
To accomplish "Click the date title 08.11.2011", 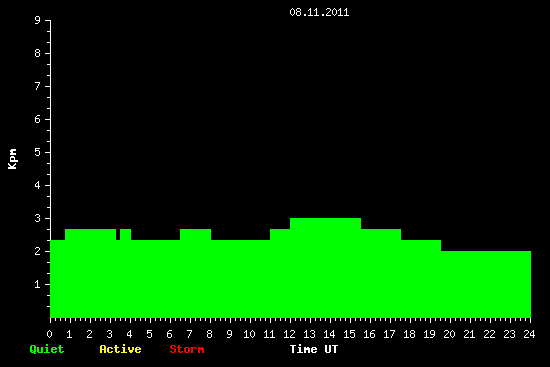I will [319, 12].
